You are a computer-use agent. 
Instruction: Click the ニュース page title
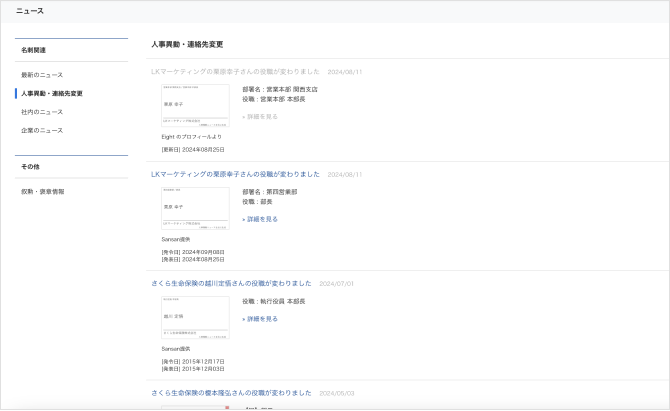click(29, 11)
